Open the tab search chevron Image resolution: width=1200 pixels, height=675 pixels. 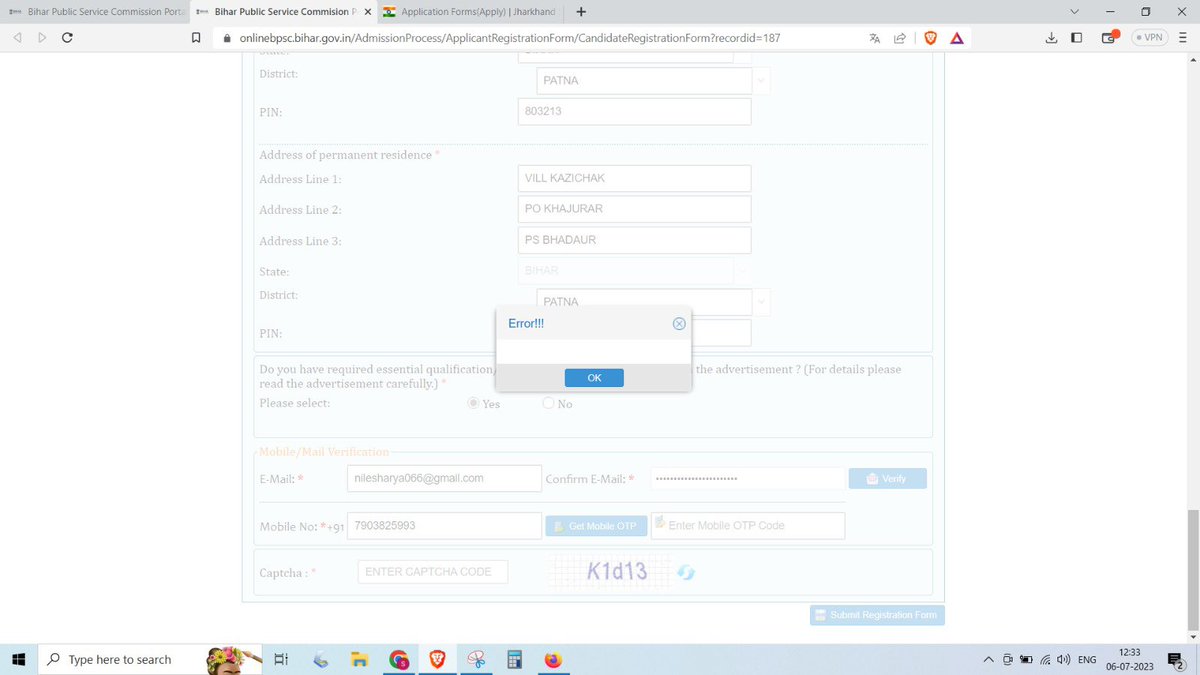coord(1074,12)
